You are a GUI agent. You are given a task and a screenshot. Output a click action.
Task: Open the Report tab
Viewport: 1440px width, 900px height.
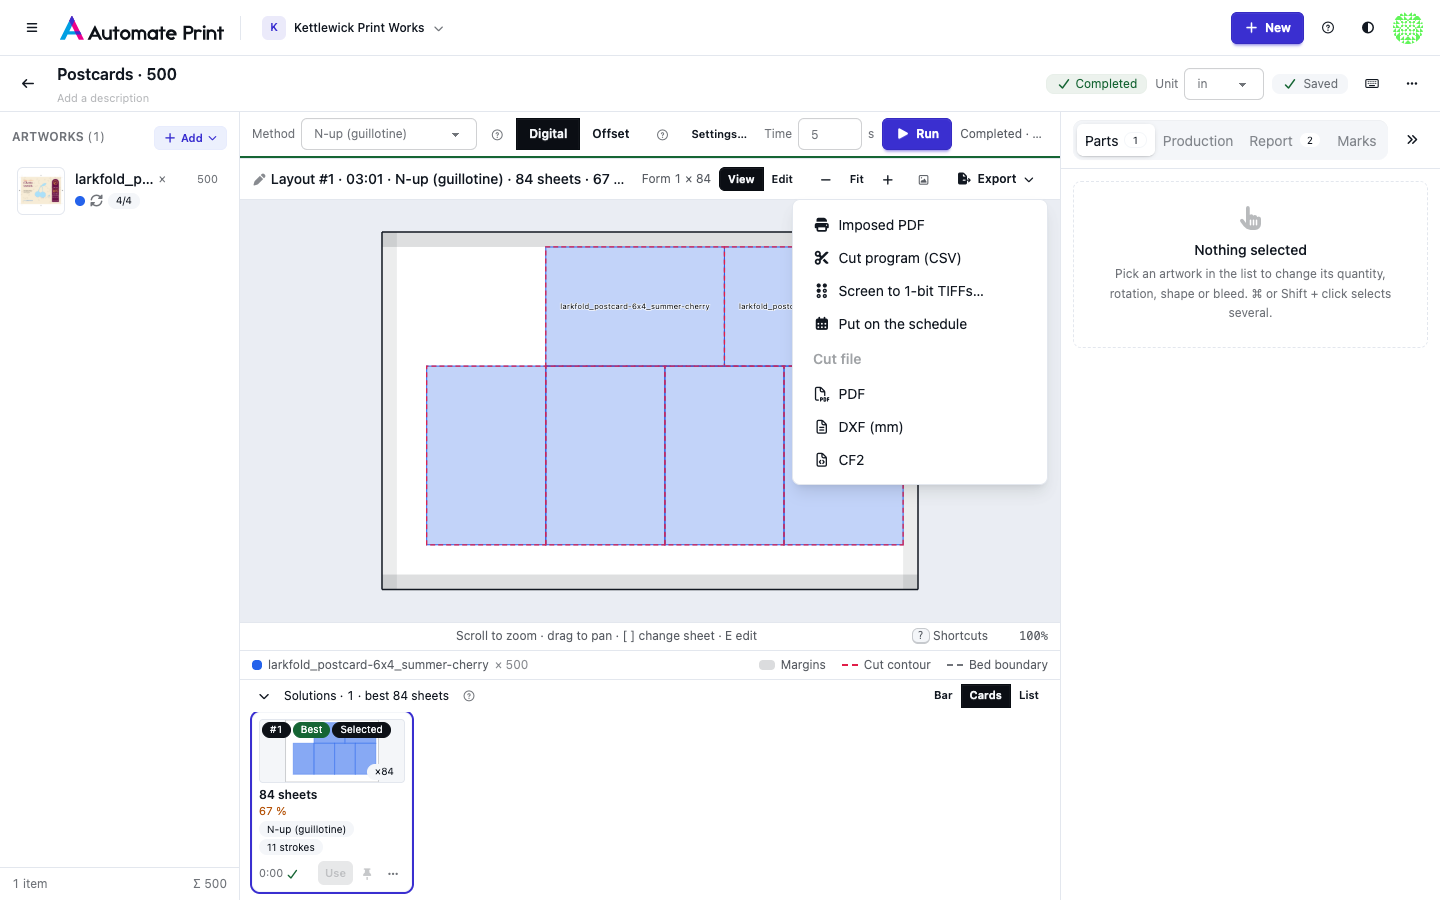coord(1284,141)
